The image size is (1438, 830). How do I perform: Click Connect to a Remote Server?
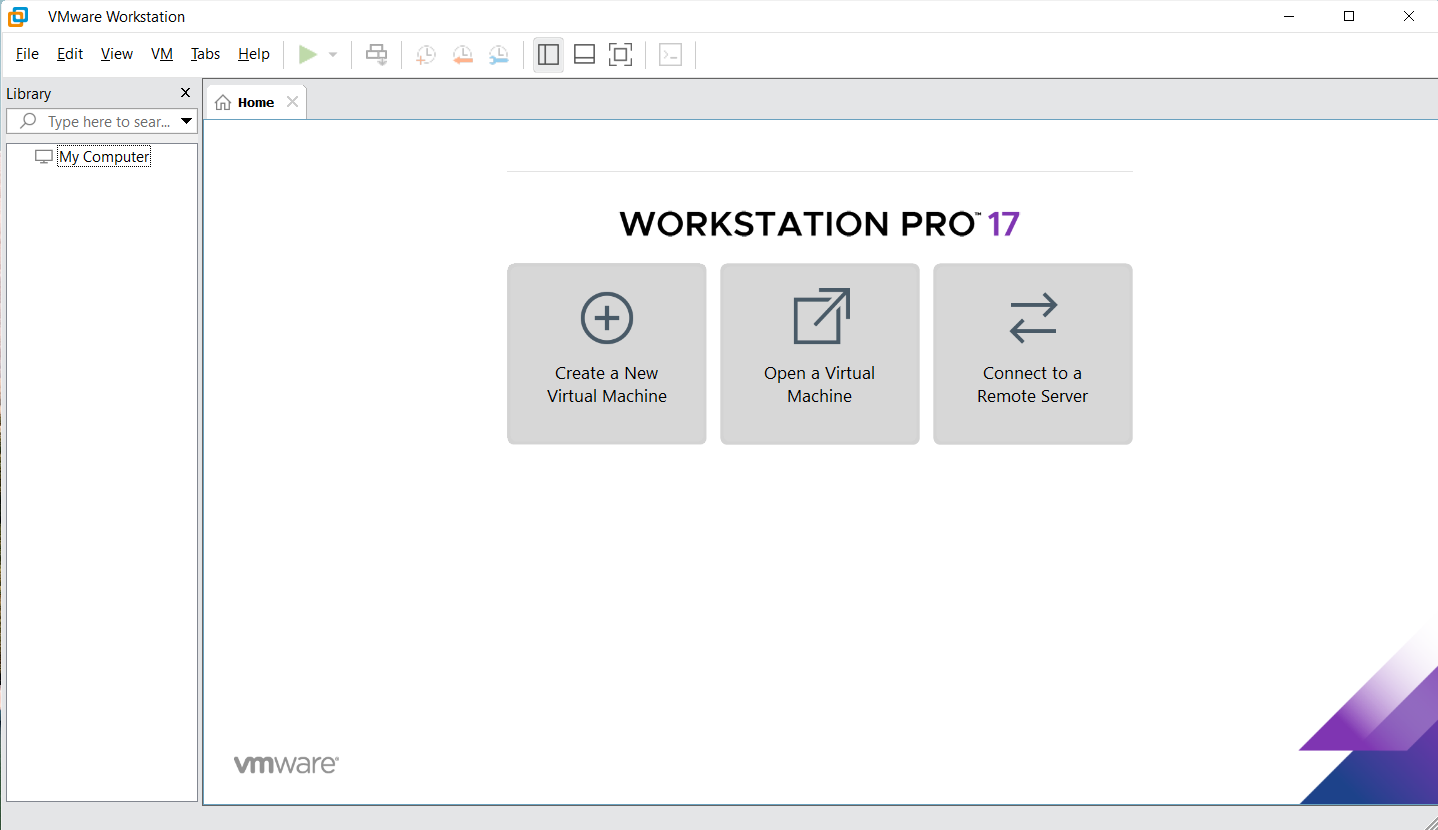point(1032,353)
